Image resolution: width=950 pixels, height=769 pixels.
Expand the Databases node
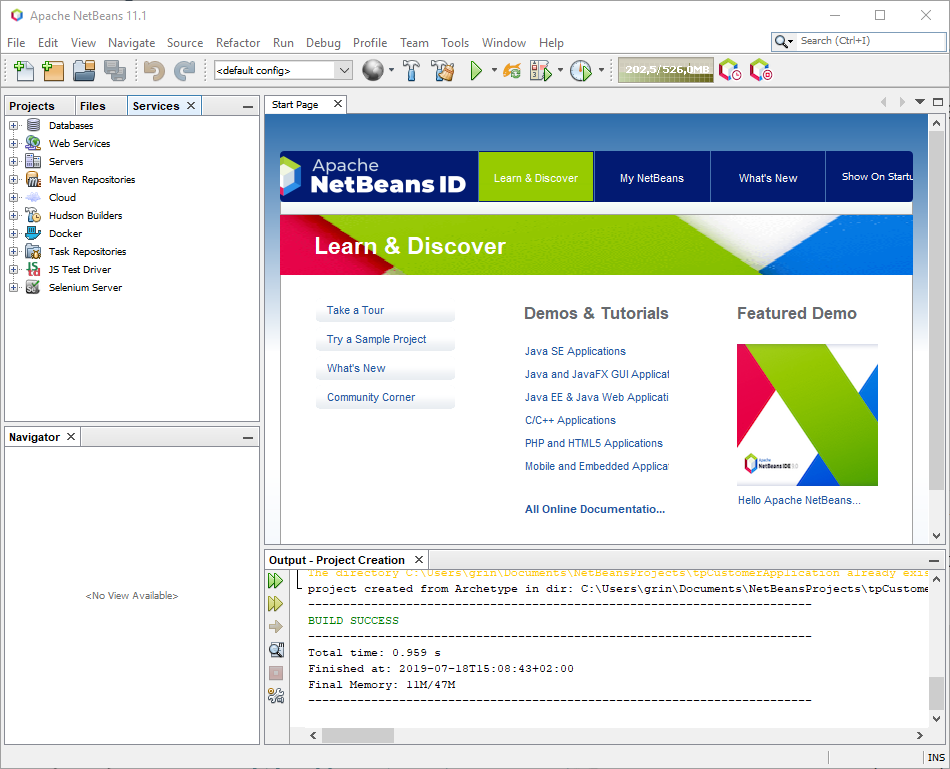(13, 125)
